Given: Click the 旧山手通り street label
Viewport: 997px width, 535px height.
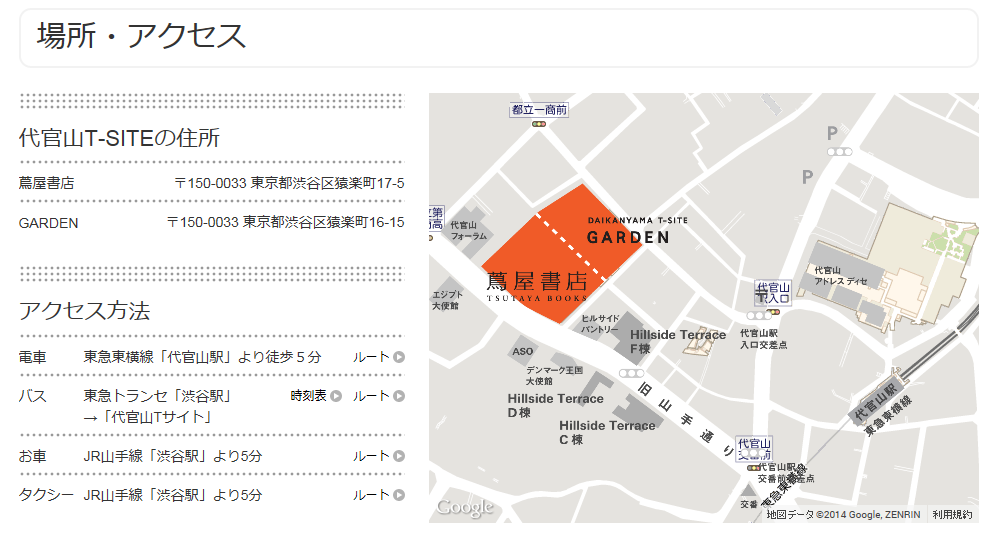Looking at the screenshot, I should 687,420.
